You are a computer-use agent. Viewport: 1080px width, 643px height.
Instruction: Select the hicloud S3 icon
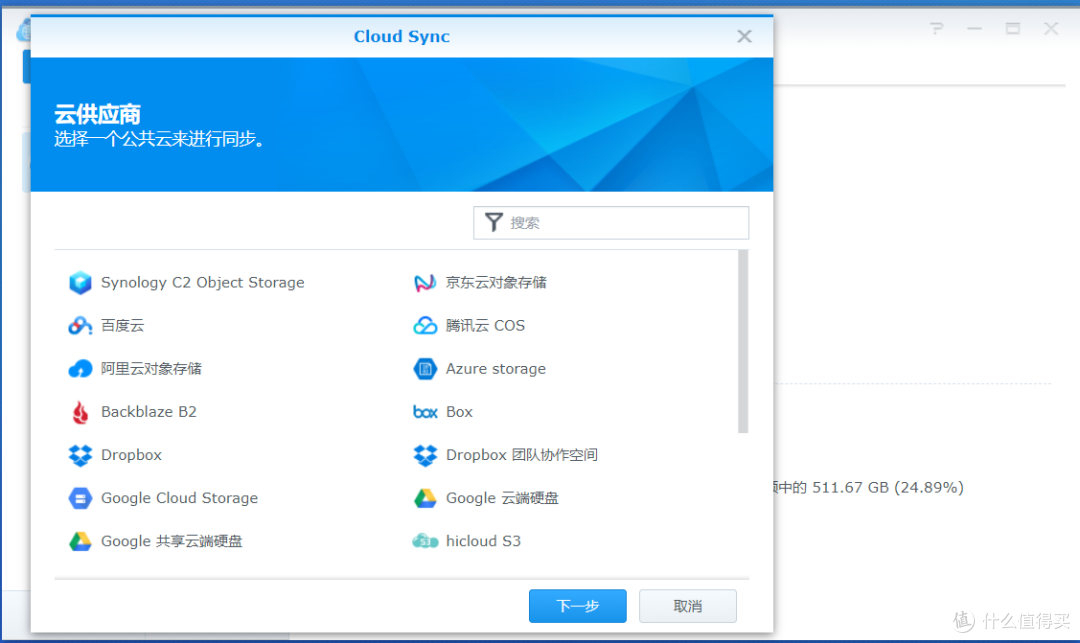pyautogui.click(x=425, y=541)
